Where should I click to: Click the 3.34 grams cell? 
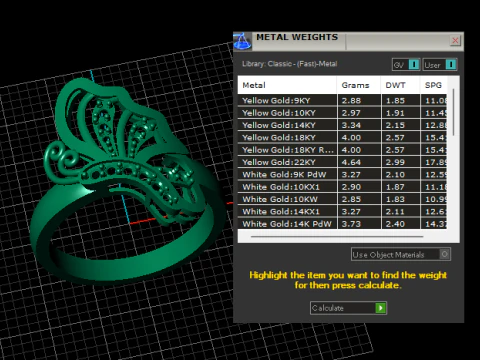click(x=359, y=125)
